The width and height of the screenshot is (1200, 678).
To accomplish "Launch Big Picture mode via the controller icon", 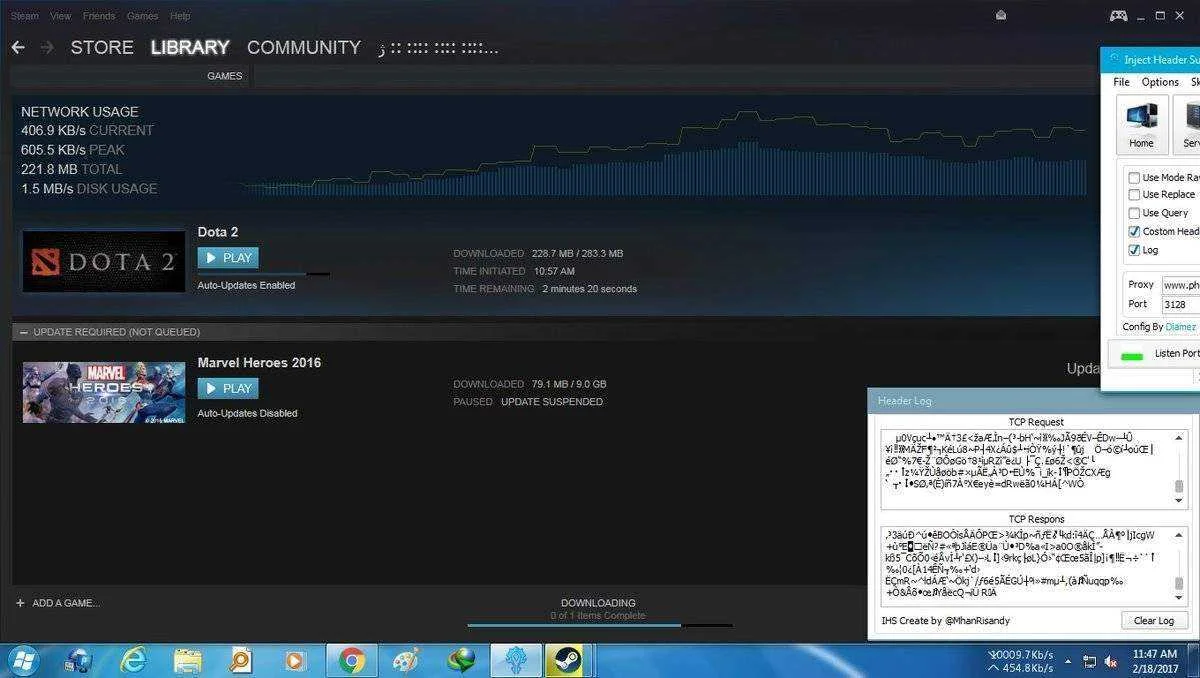I will point(1119,16).
